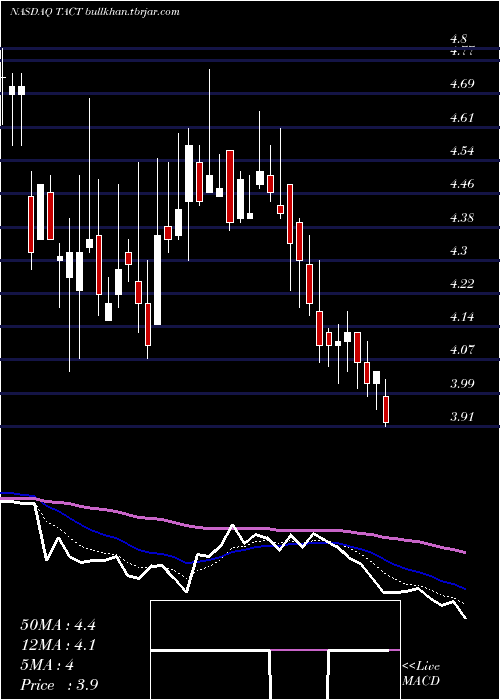Screen dimensions: 500x700
Task: Click the 3.91 price axis label
Action: [x=462, y=417]
